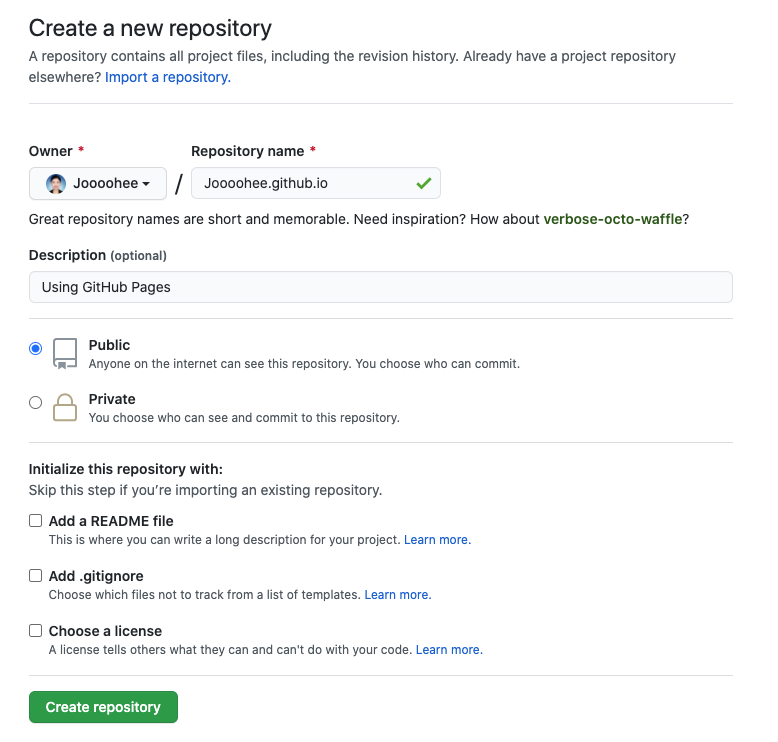Open Learn more link for .gitignore
The height and width of the screenshot is (742, 778).
click(398, 595)
